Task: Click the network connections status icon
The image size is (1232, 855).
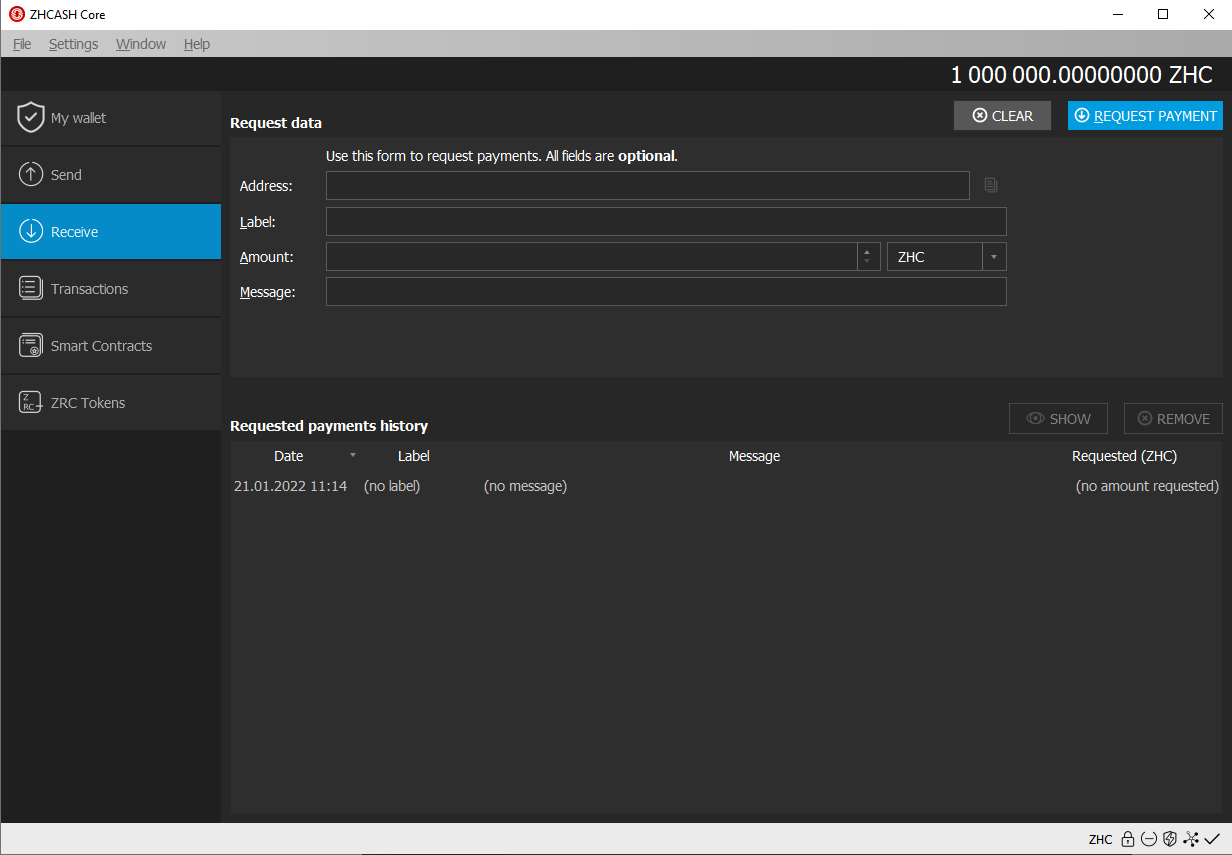Action: [x=1191, y=839]
